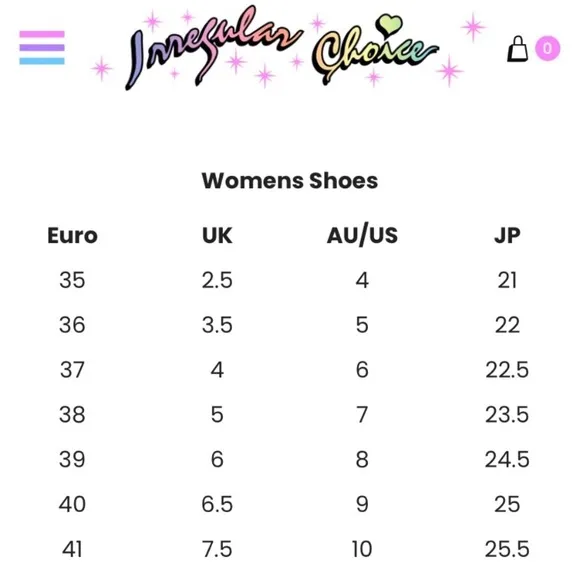Screen dimensions: 580x580
Task: Select the Euro column header
Action: [72, 235]
